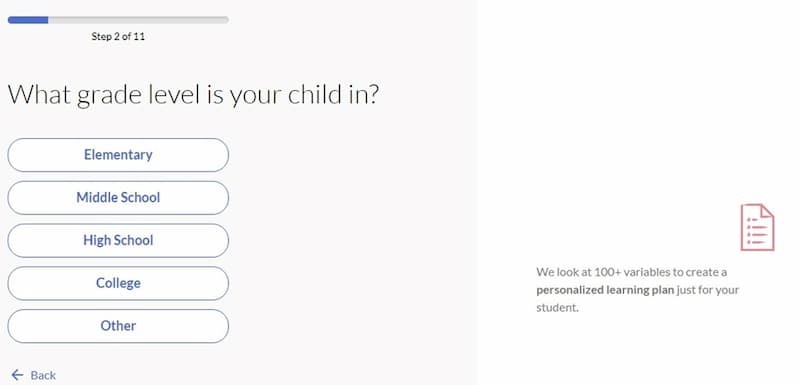
Task: Click the filled blue part of the progress bar
Action: tap(28, 20)
